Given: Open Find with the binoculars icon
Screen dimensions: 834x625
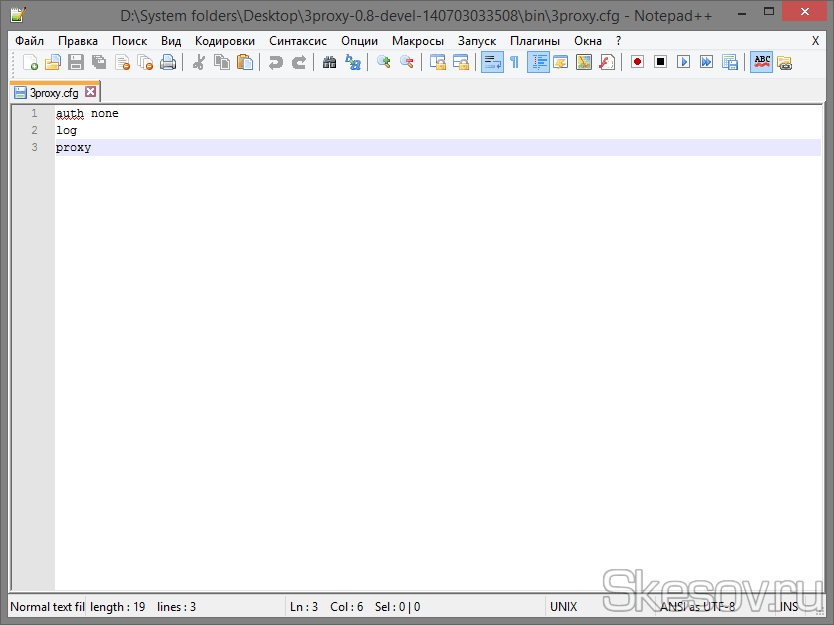Looking at the screenshot, I should tap(329, 62).
